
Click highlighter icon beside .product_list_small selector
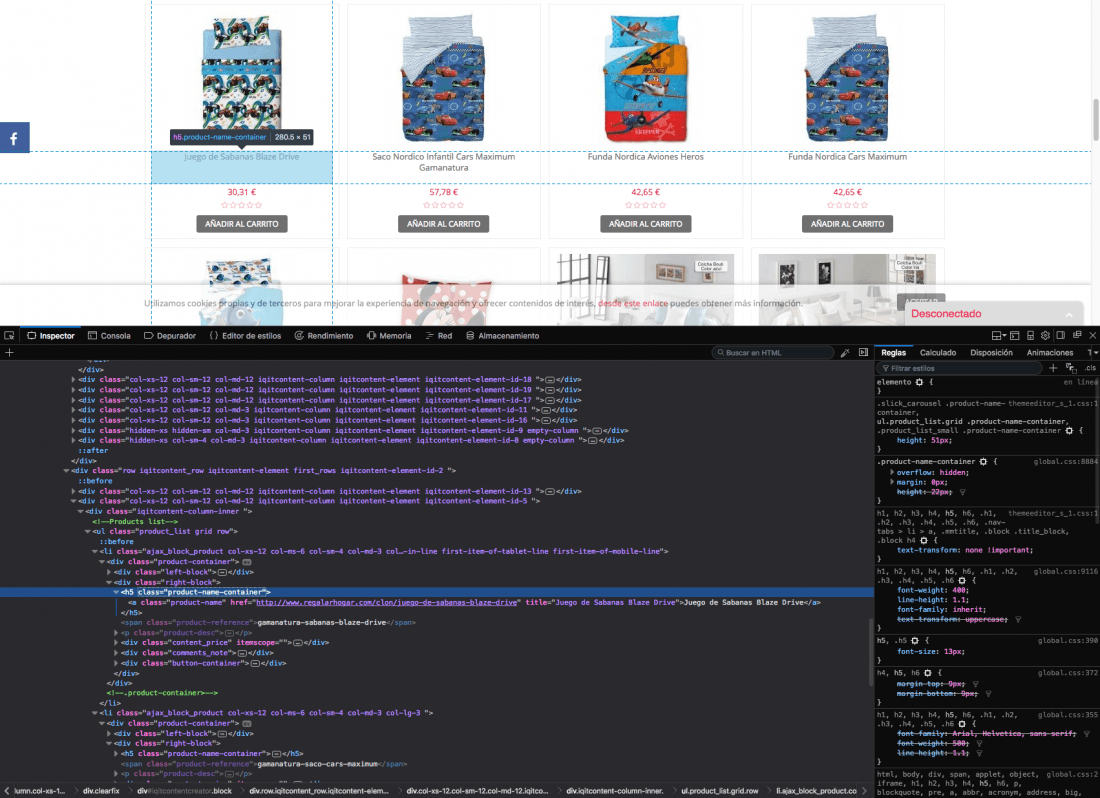pyautogui.click(x=1070, y=431)
